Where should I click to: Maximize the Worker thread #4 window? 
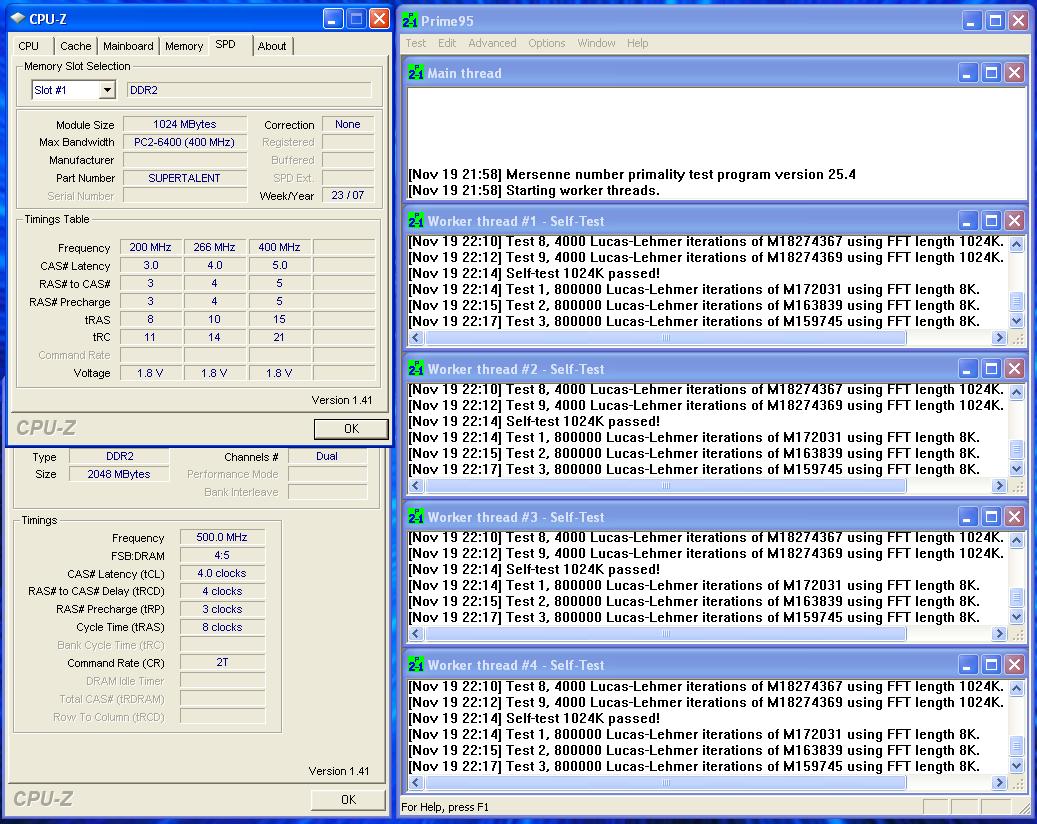(x=991, y=665)
